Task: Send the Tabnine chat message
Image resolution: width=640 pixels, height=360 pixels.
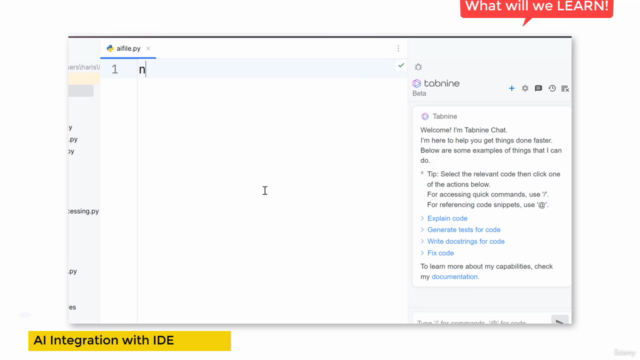Action: point(560,321)
